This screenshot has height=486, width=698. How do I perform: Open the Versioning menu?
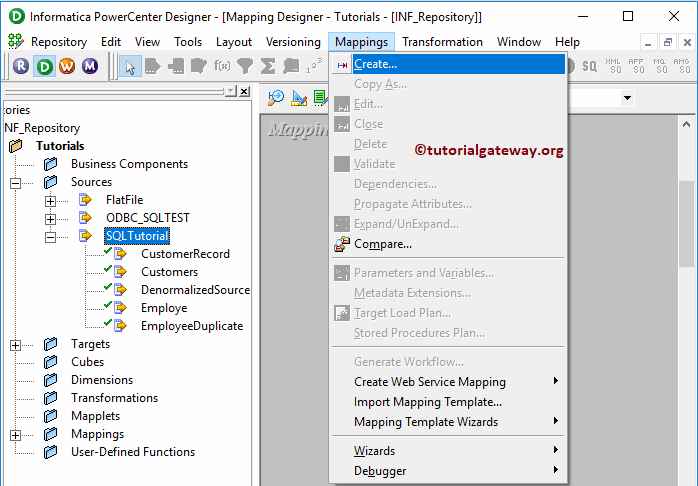pyautogui.click(x=293, y=42)
